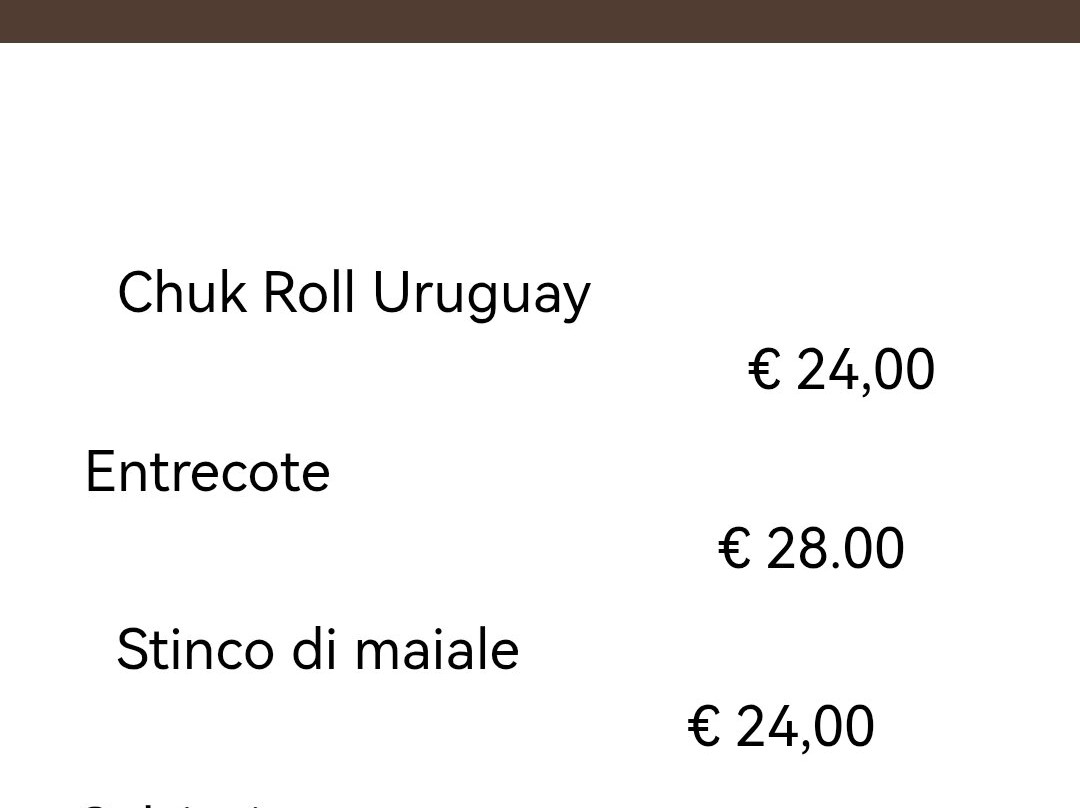Tap the € 28.00 price
The image size is (1080, 808).
pyautogui.click(x=811, y=549)
